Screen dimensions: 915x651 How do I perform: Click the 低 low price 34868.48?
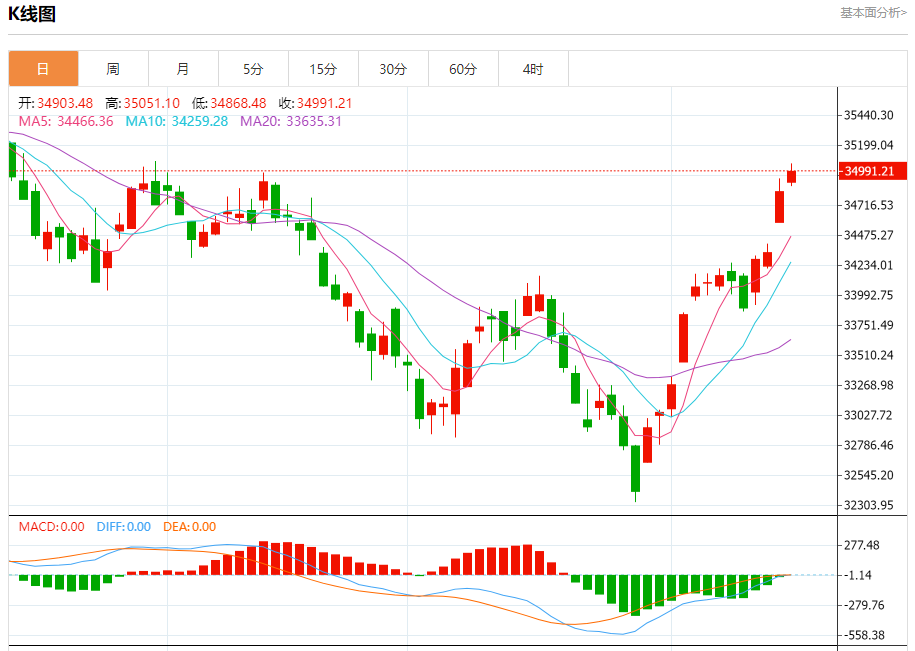click(x=238, y=103)
